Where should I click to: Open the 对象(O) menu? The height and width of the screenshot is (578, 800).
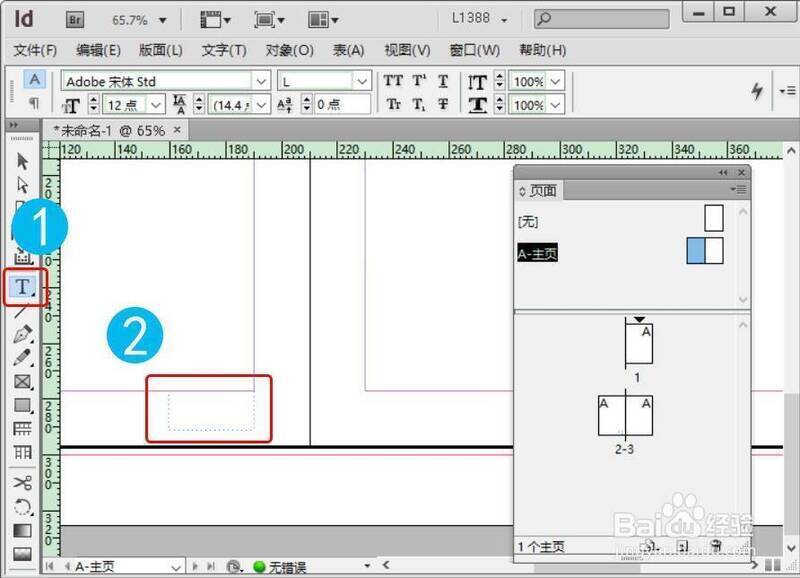[289, 50]
